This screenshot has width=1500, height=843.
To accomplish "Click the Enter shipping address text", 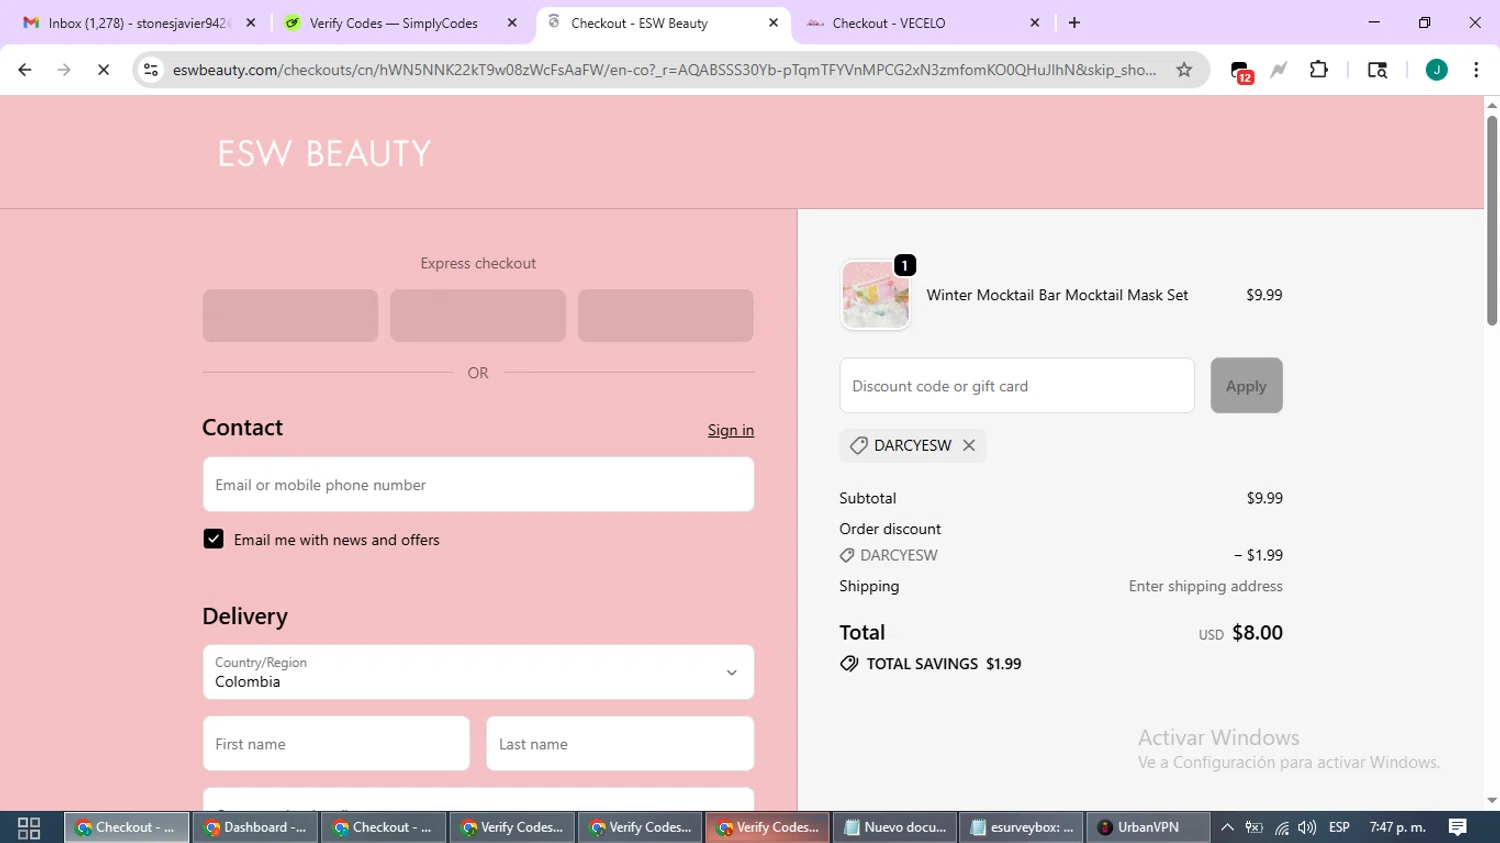I will click(x=1205, y=587).
